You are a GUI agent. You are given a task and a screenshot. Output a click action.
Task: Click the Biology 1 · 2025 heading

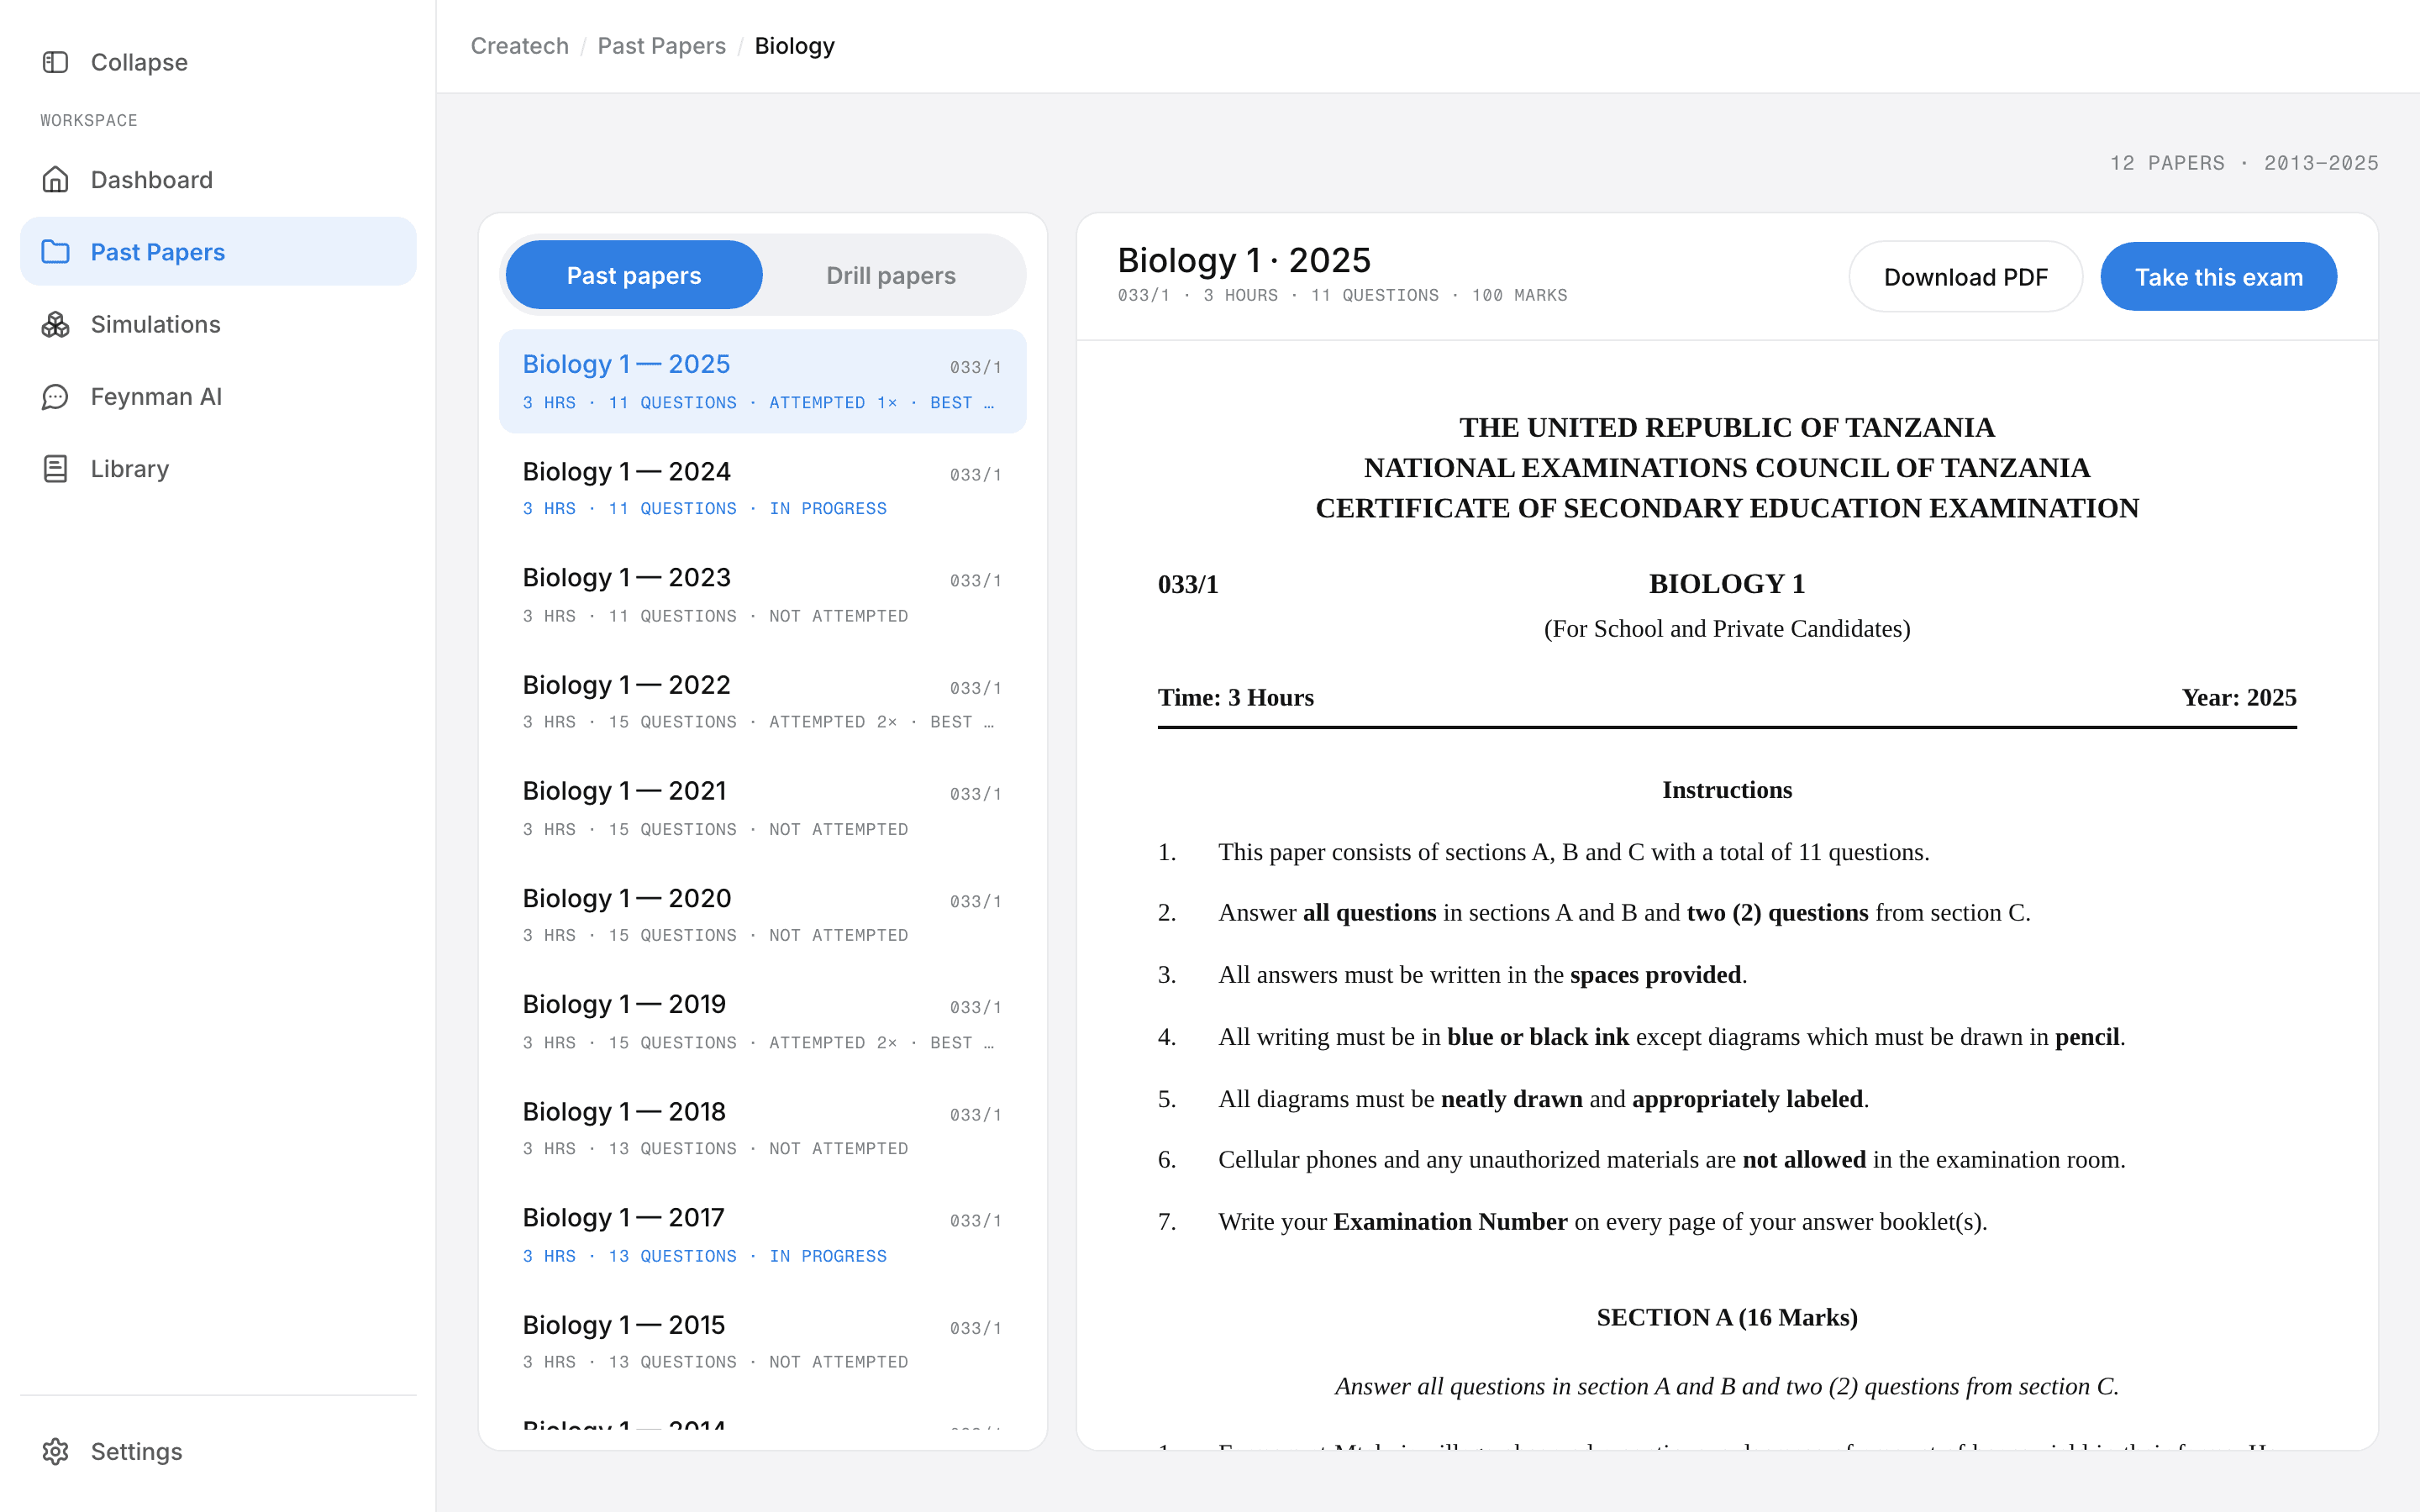click(1243, 260)
